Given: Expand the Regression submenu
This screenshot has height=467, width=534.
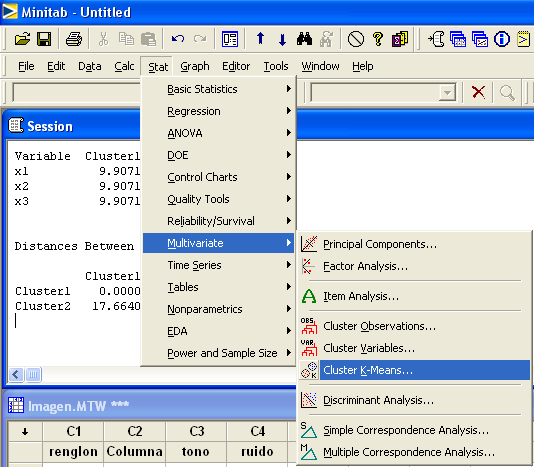Looking at the screenshot, I should [x=218, y=111].
